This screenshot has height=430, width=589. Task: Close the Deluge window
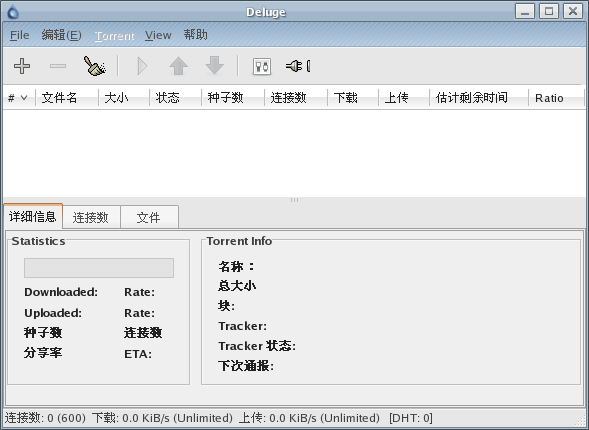pos(573,11)
